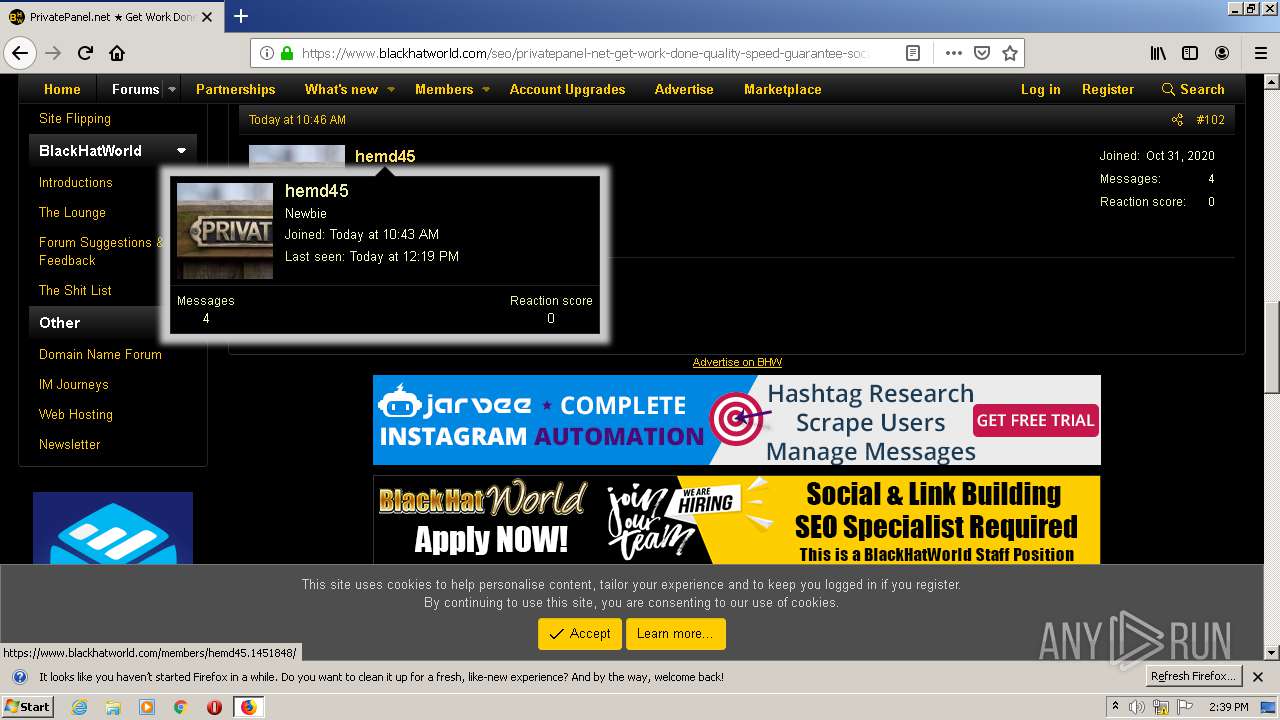Show hidden tray icons arrow
The height and width of the screenshot is (720, 1280).
(x=1115, y=707)
